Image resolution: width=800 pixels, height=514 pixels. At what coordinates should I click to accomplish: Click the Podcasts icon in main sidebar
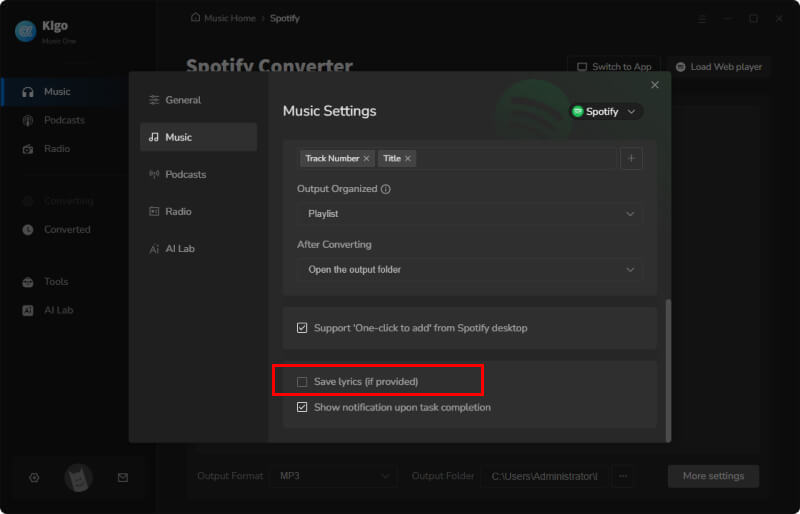click(x=28, y=120)
